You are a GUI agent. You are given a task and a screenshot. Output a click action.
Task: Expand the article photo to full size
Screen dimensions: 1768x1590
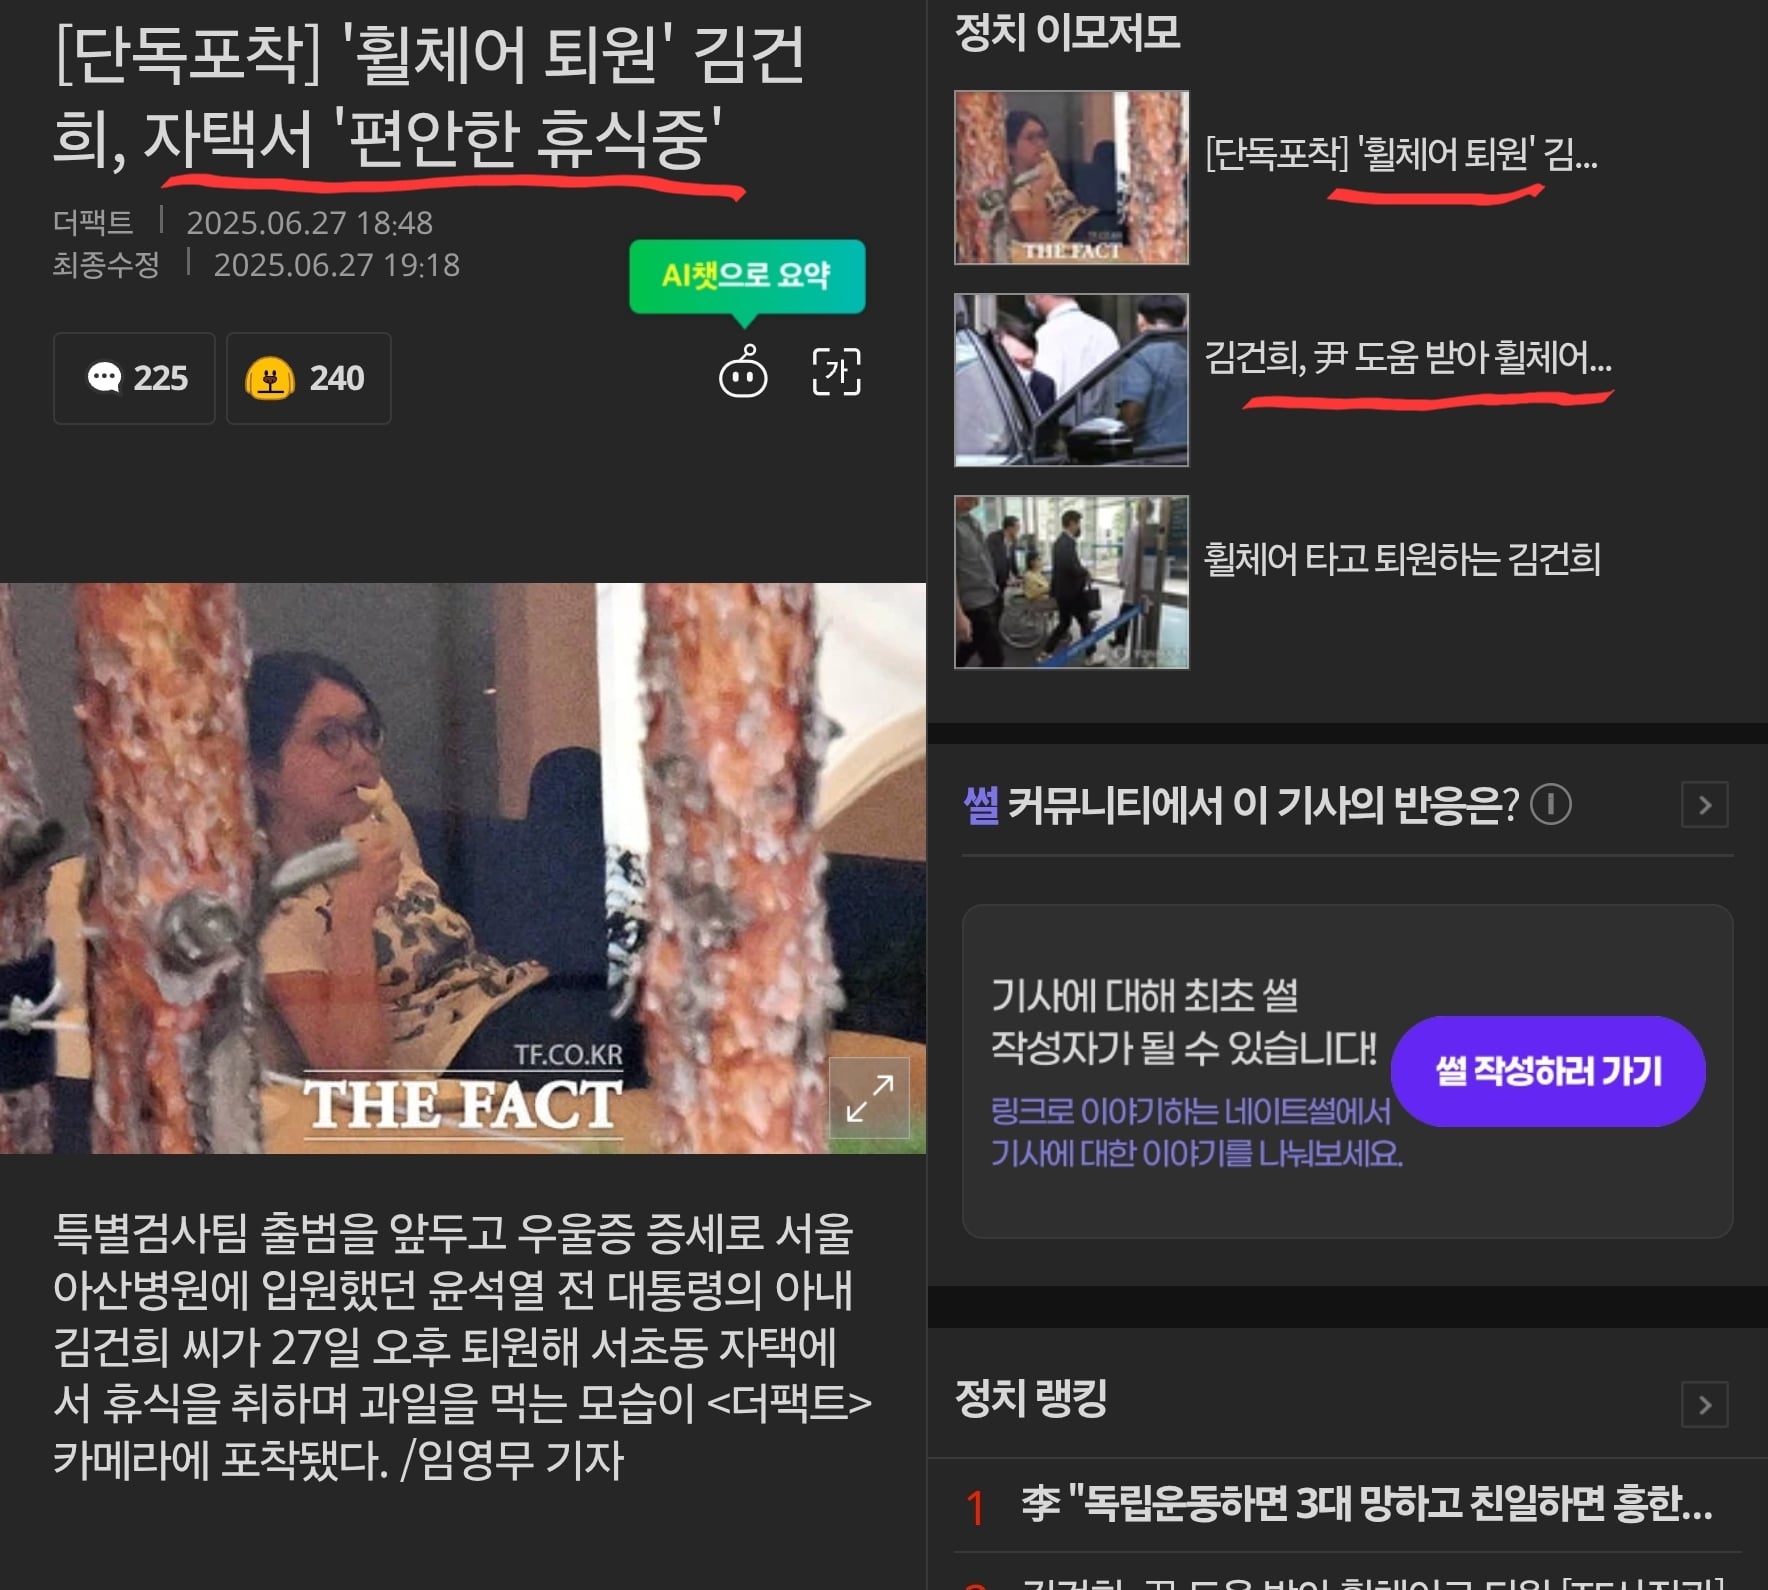click(869, 1097)
